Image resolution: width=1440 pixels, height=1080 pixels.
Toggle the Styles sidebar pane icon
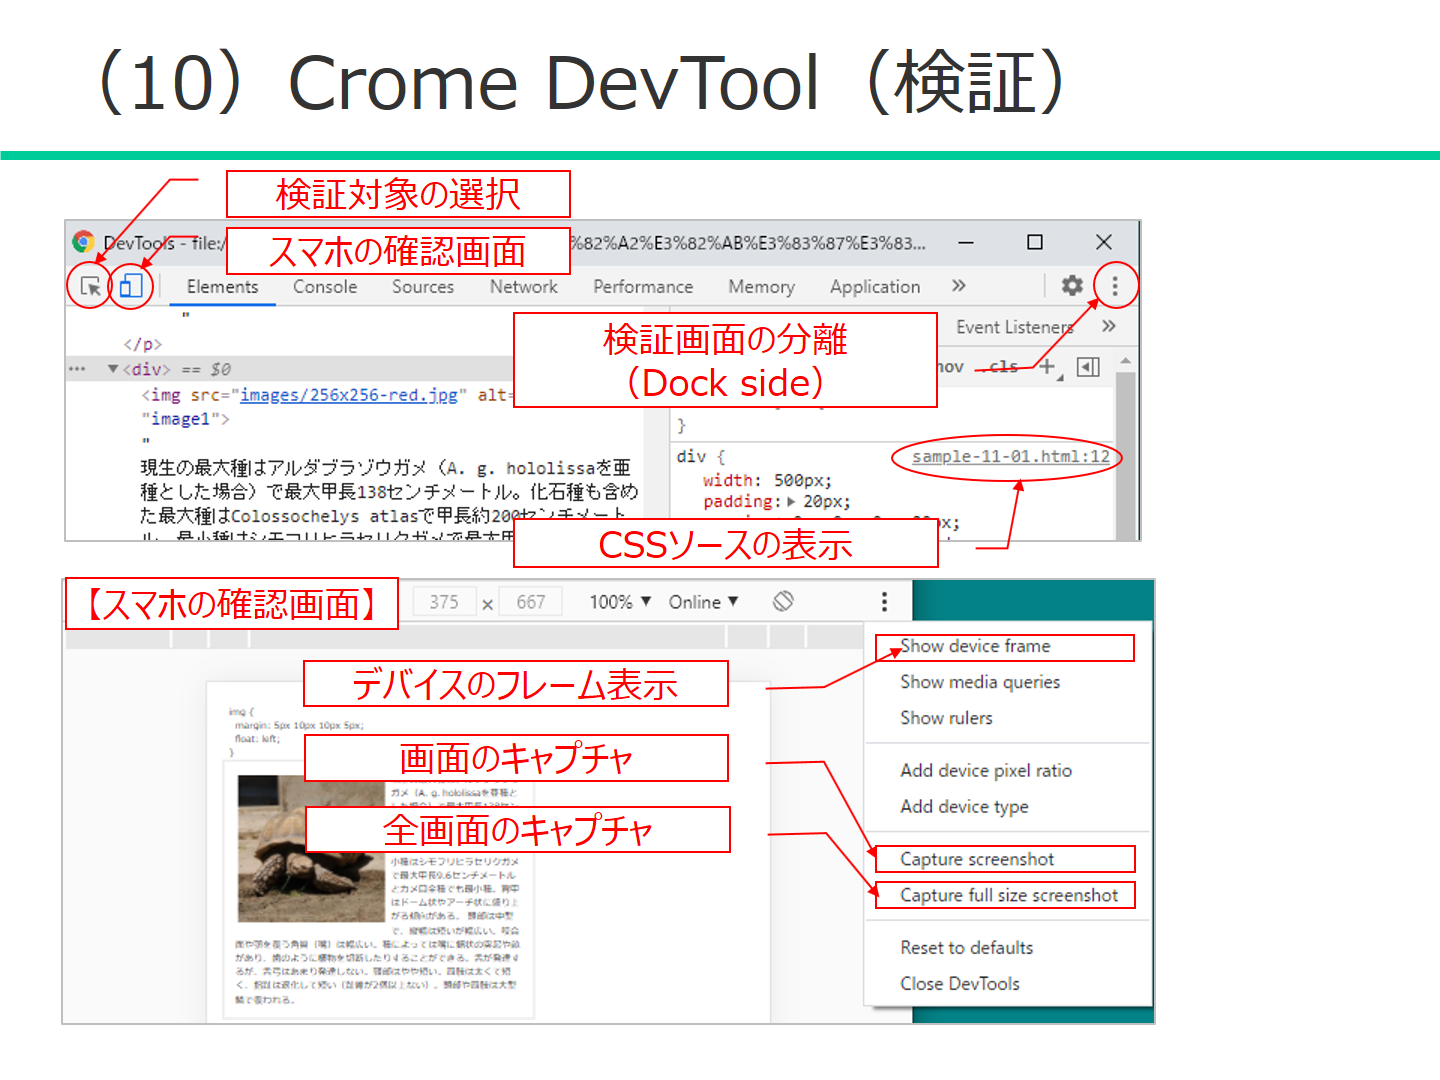[1087, 366]
